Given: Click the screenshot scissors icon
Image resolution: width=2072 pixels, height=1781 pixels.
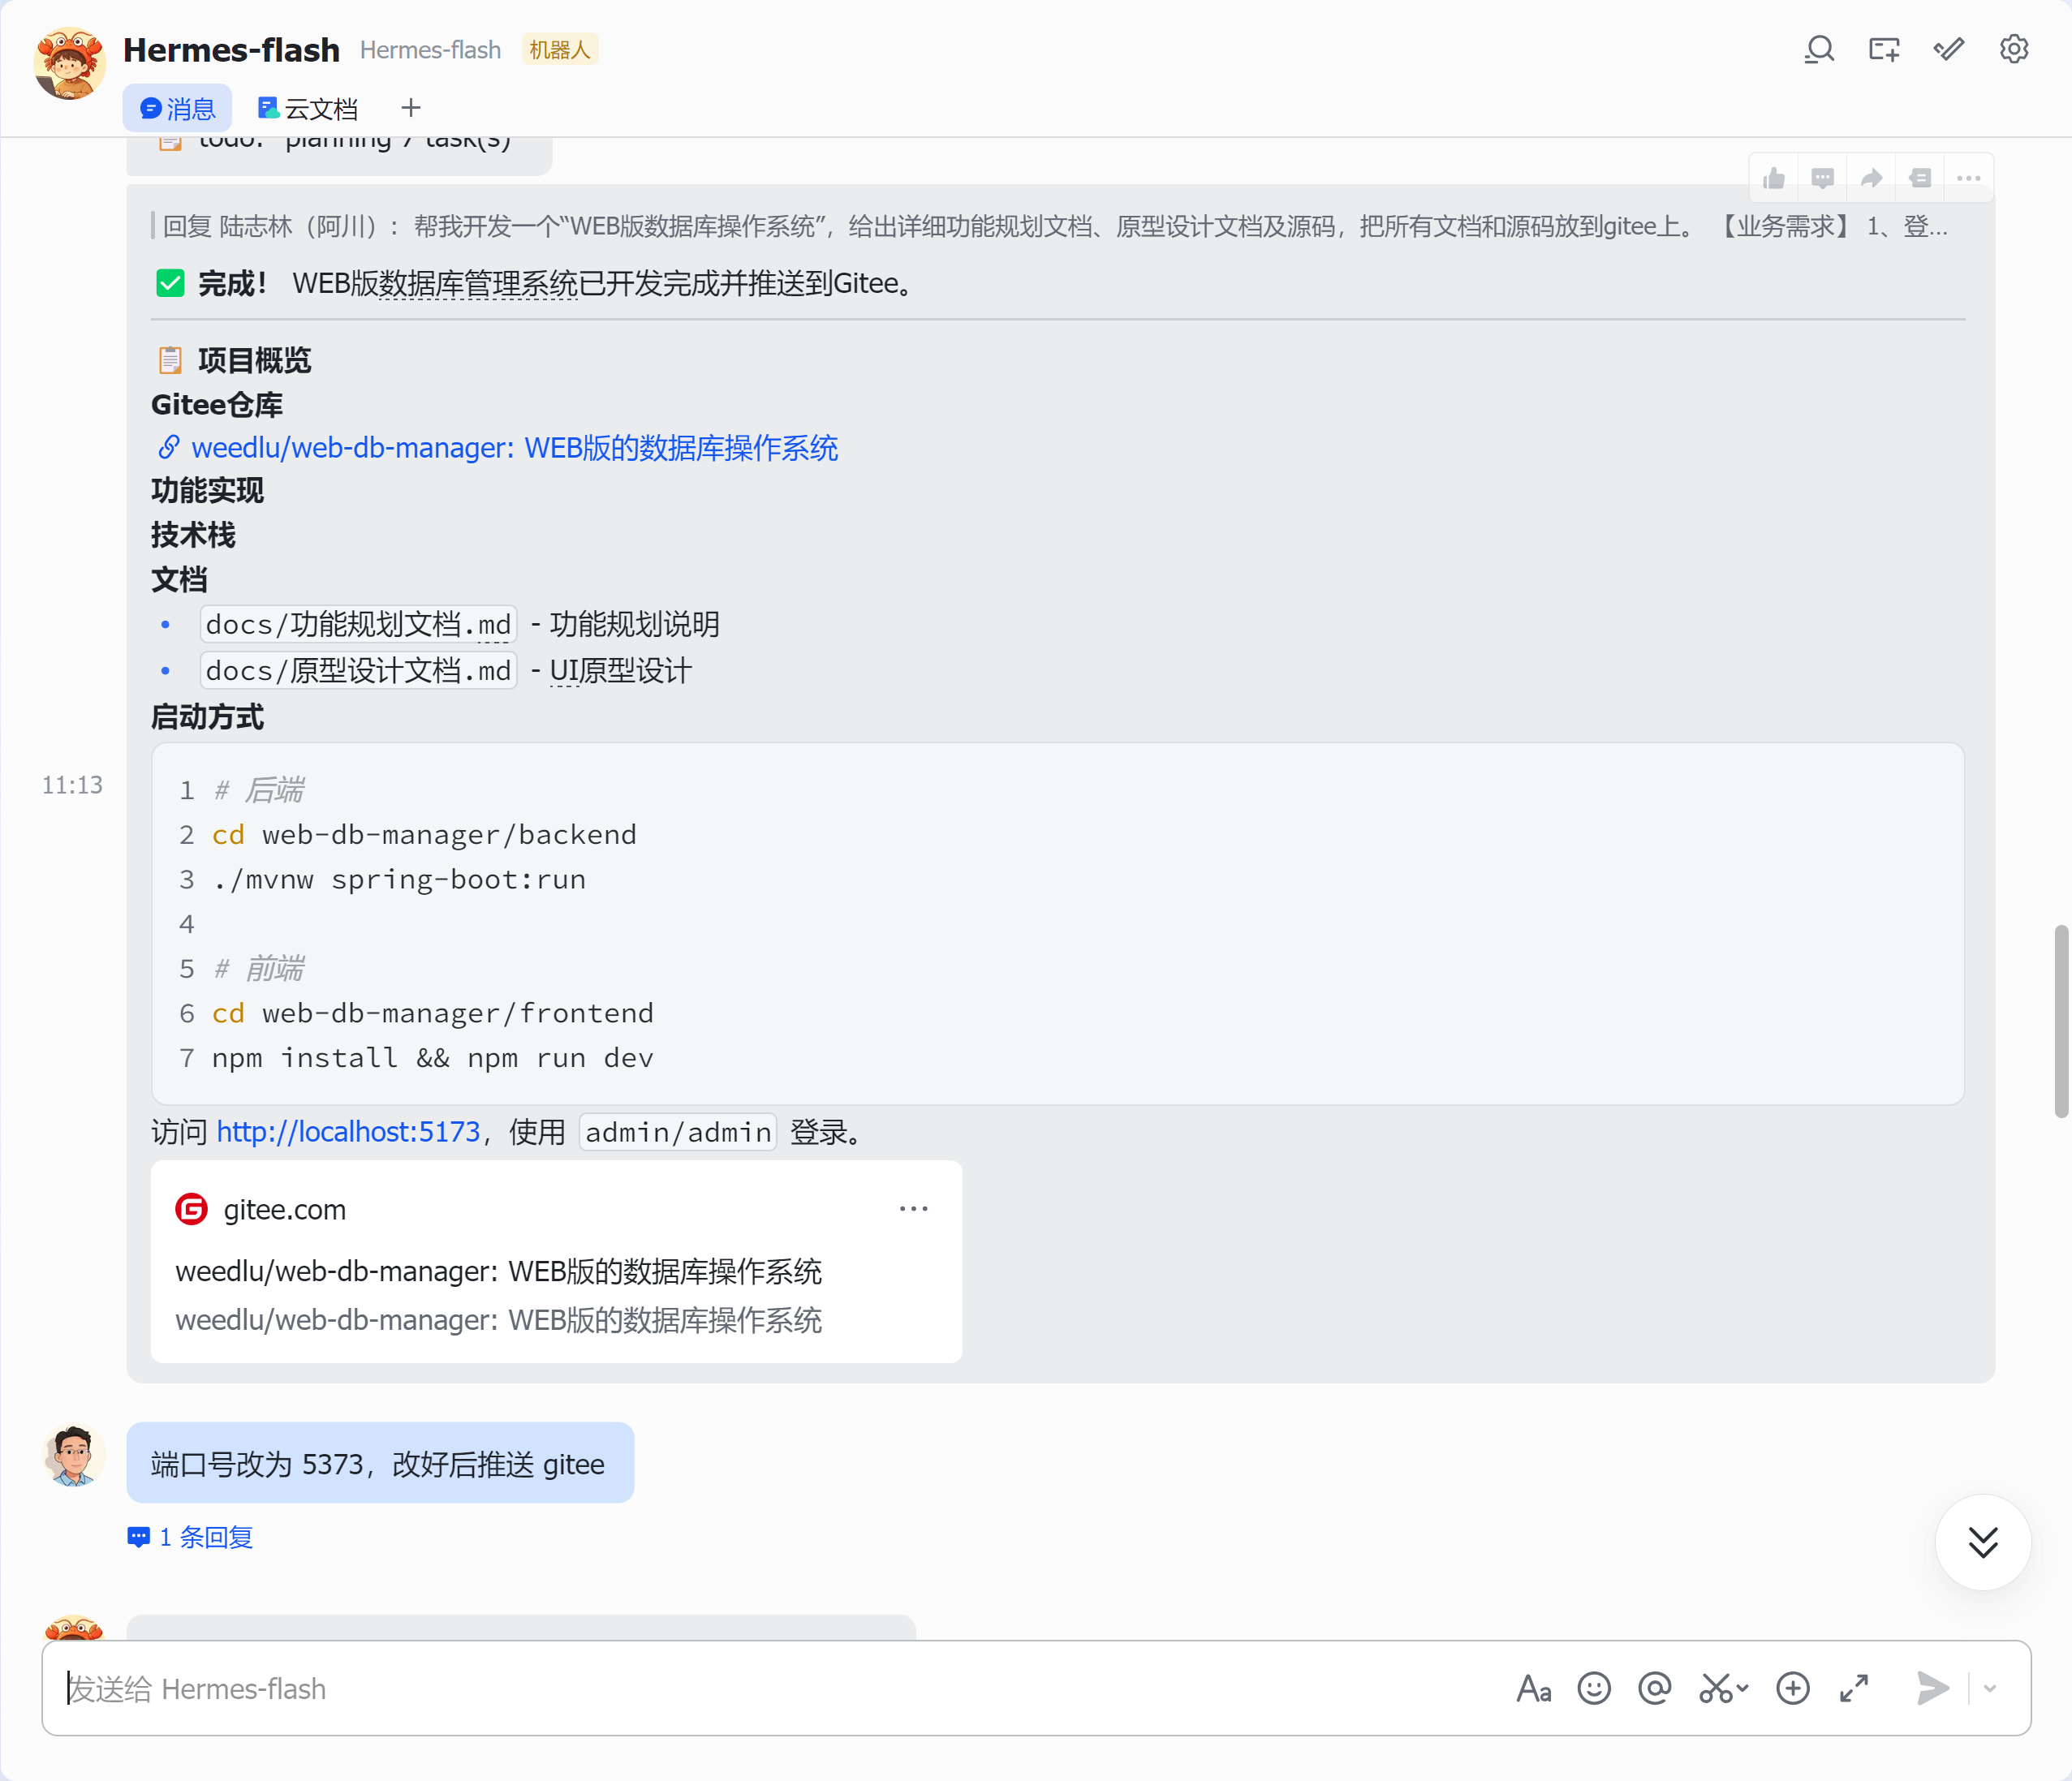Looking at the screenshot, I should [x=1715, y=1689].
